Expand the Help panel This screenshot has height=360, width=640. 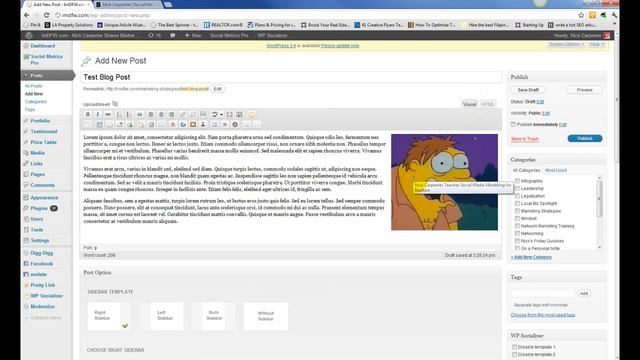click(x=597, y=44)
